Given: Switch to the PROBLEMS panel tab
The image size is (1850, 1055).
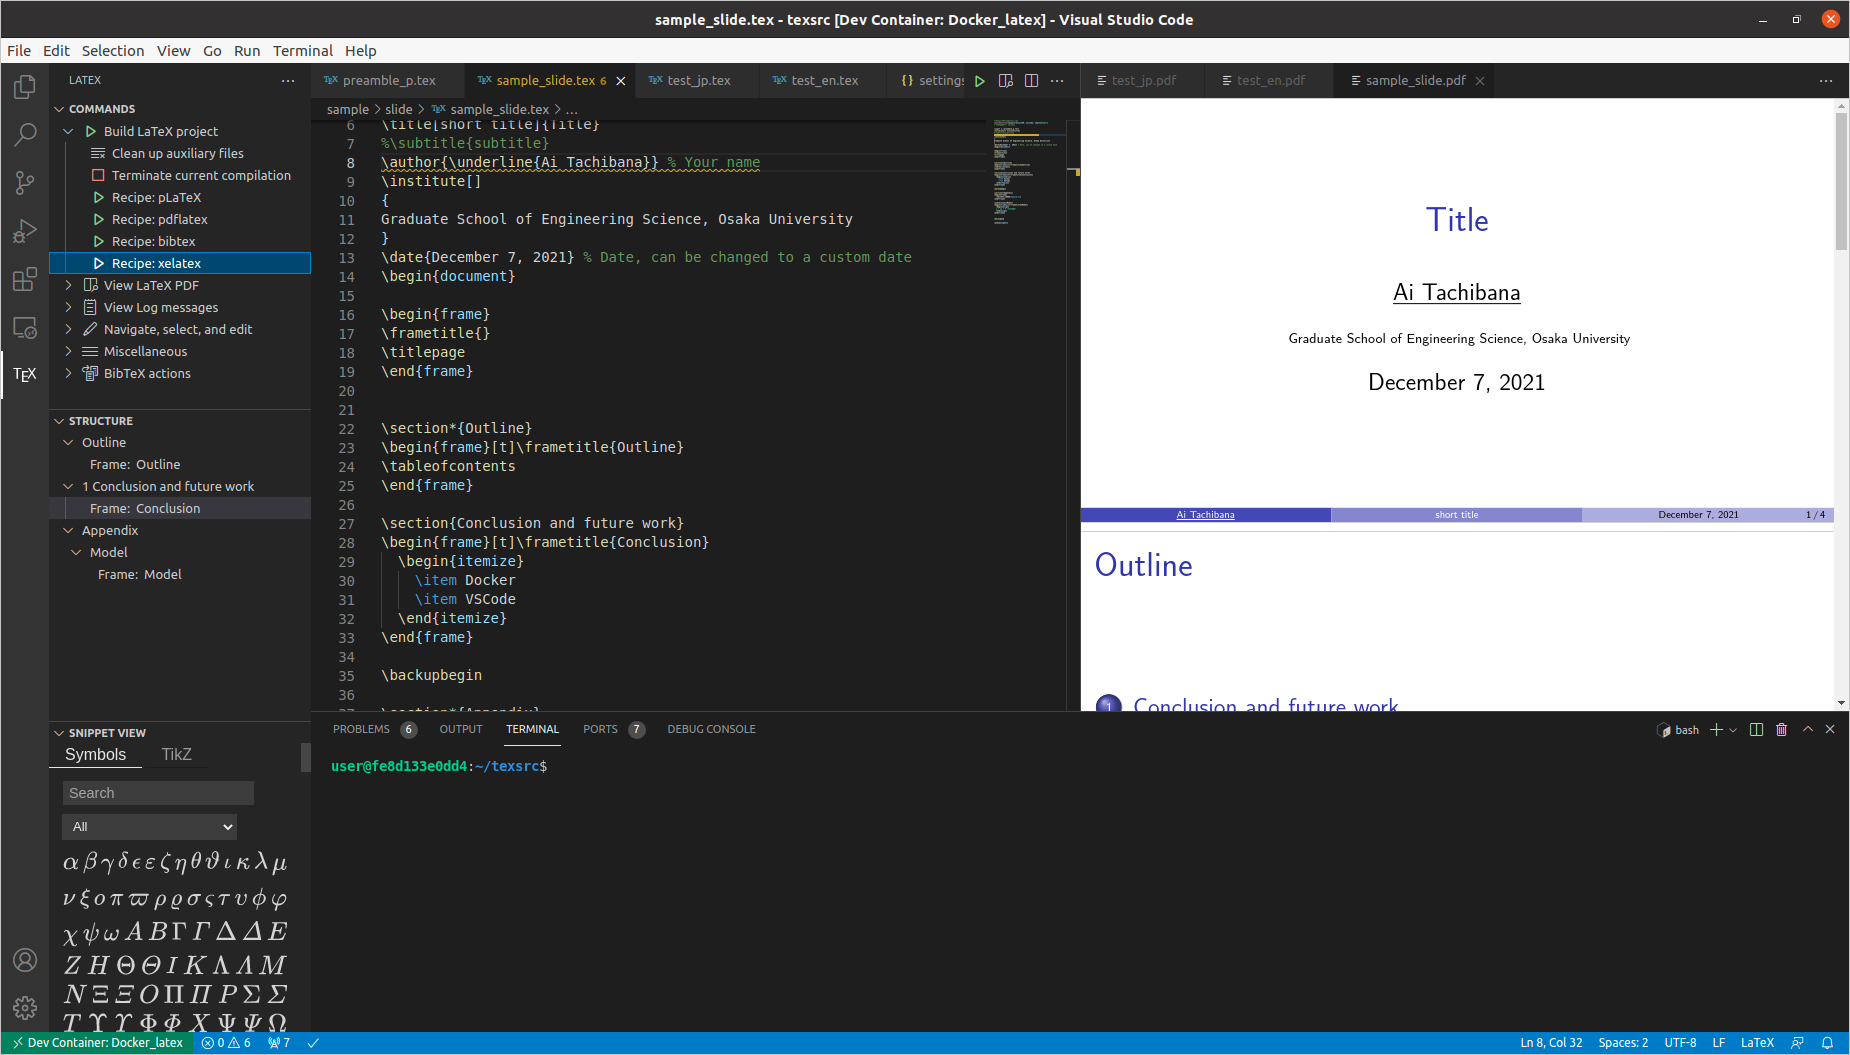Looking at the screenshot, I should tap(361, 730).
